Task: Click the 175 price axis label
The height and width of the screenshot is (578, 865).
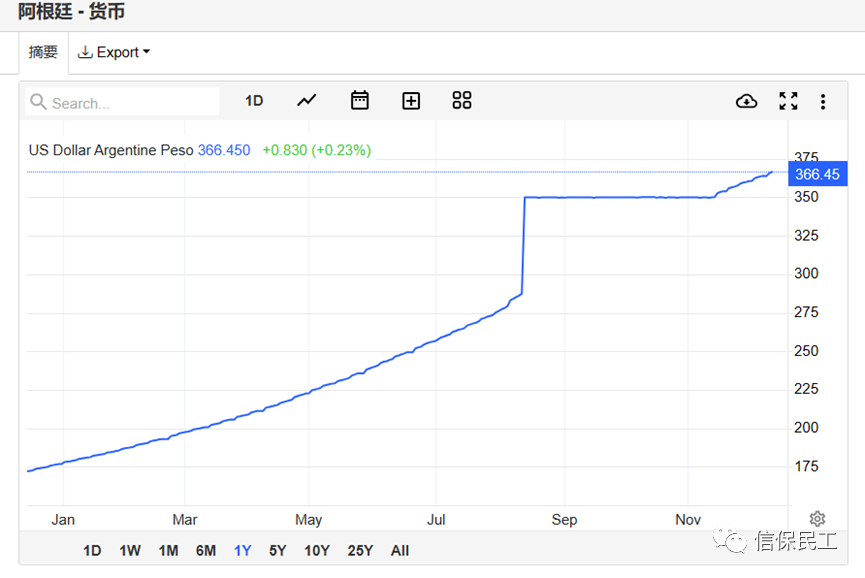Action: point(806,467)
